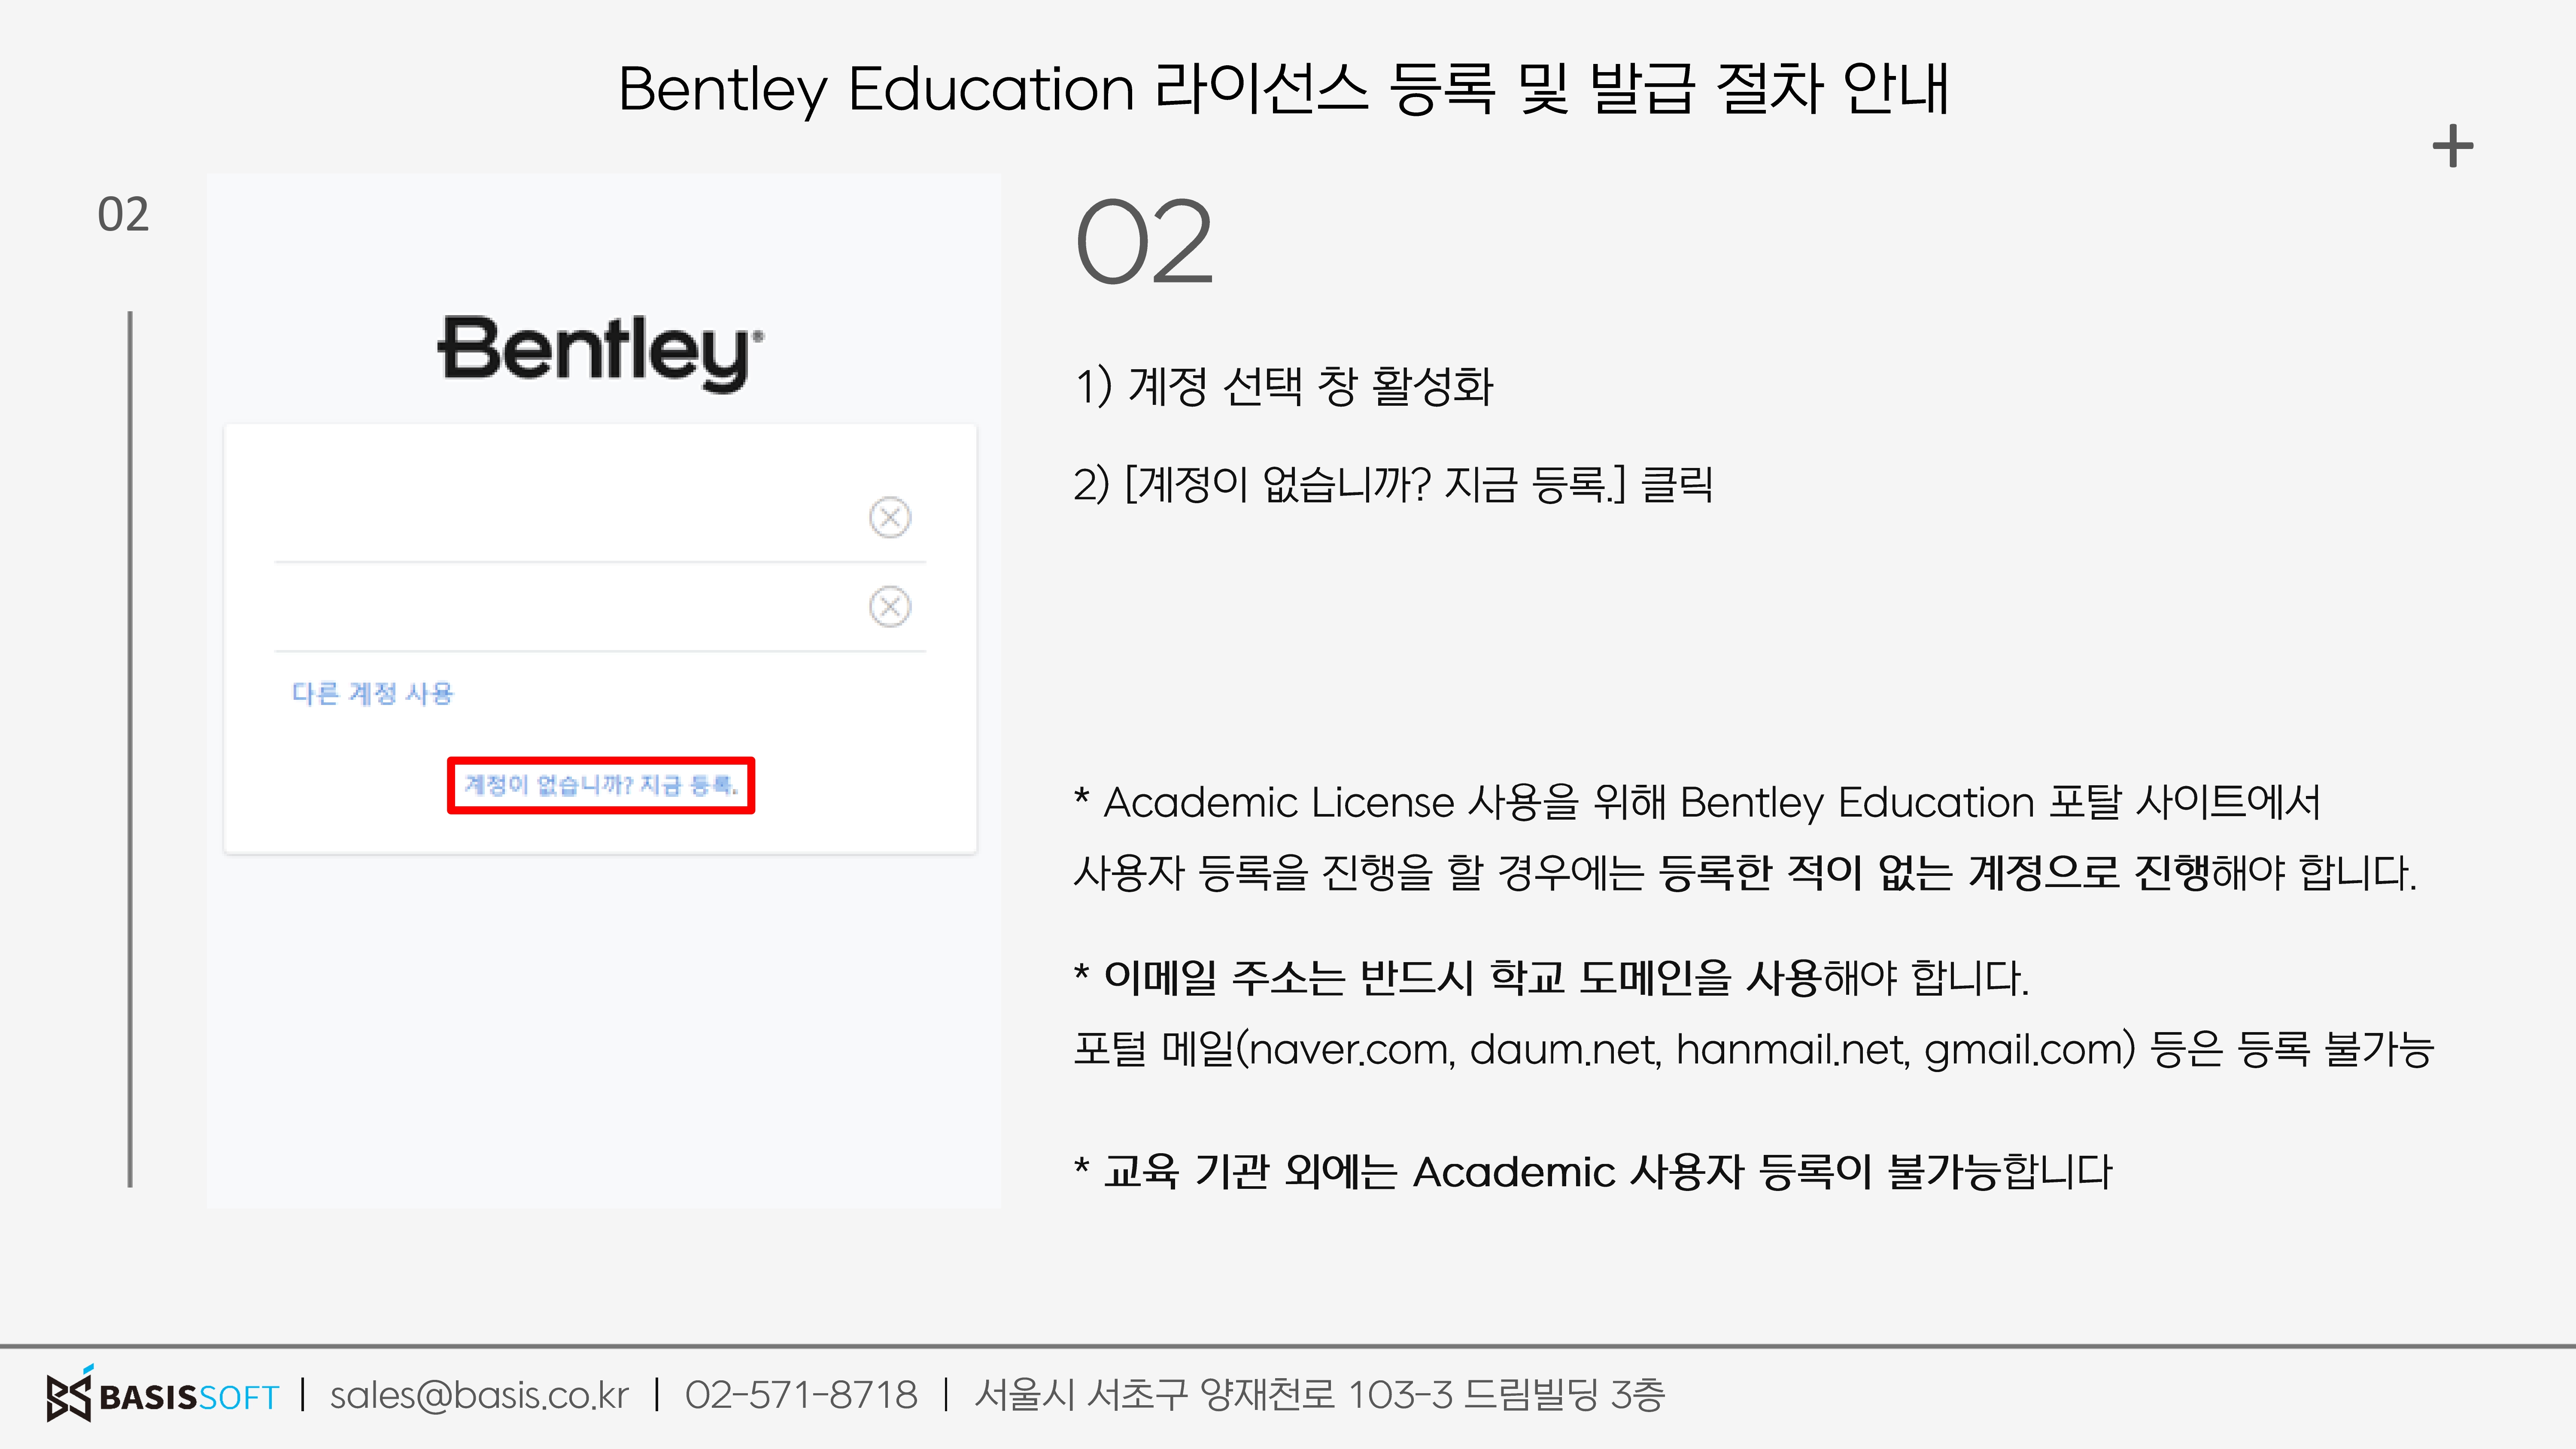The height and width of the screenshot is (1449, 2576).
Task: Remove the first saved account with its X icon
Action: pyautogui.click(x=889, y=517)
